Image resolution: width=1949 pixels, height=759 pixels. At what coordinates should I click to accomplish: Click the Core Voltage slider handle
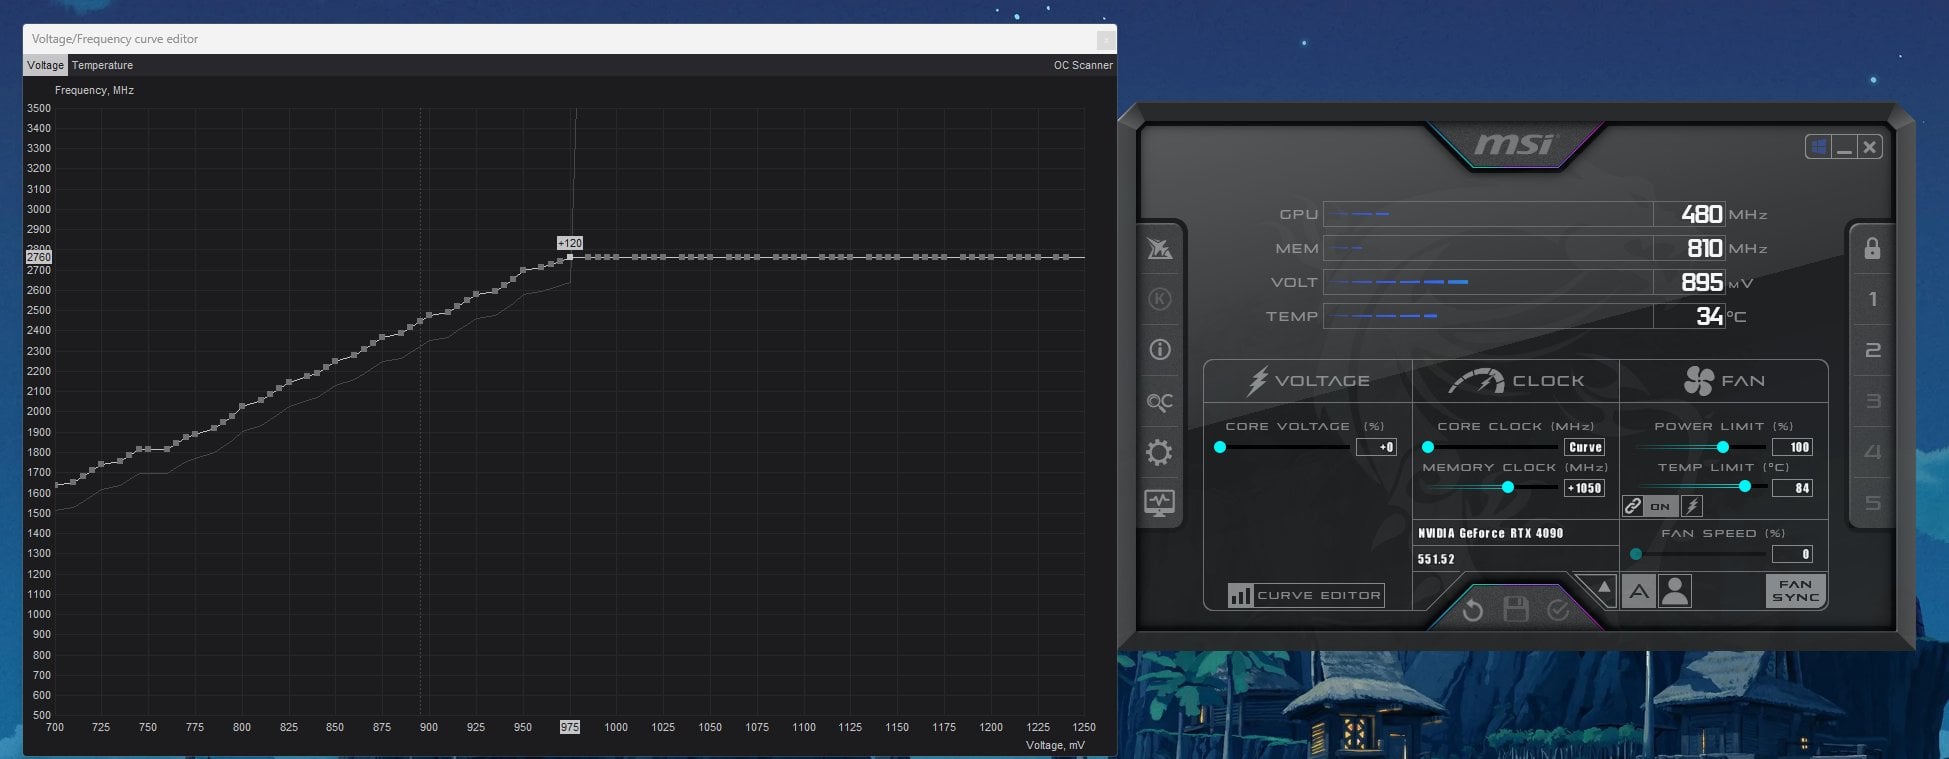coord(1220,447)
